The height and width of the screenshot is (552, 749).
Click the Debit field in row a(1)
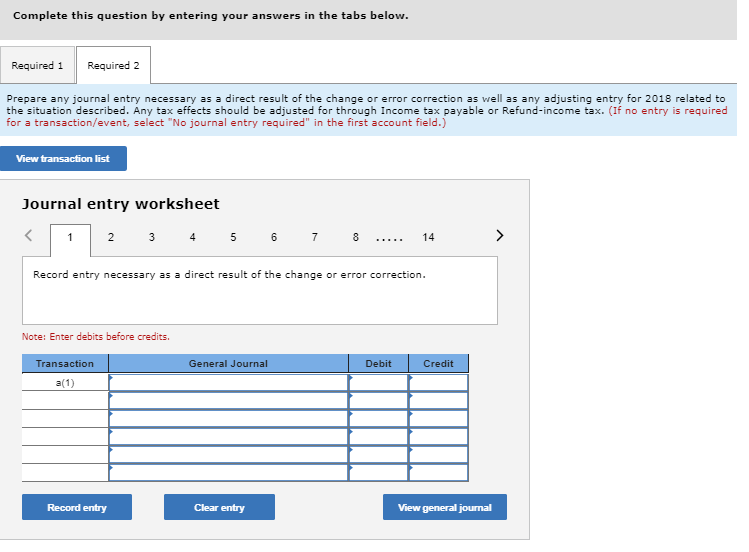(x=378, y=382)
